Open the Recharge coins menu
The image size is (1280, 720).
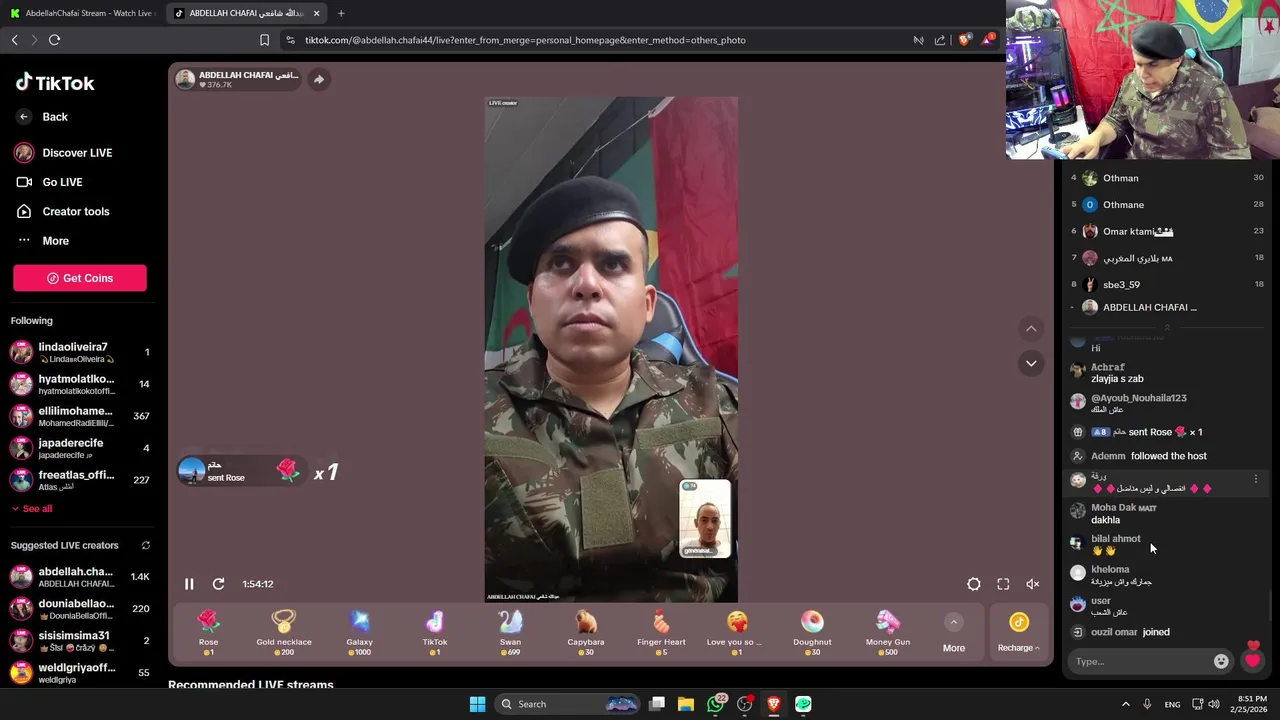click(x=1018, y=634)
